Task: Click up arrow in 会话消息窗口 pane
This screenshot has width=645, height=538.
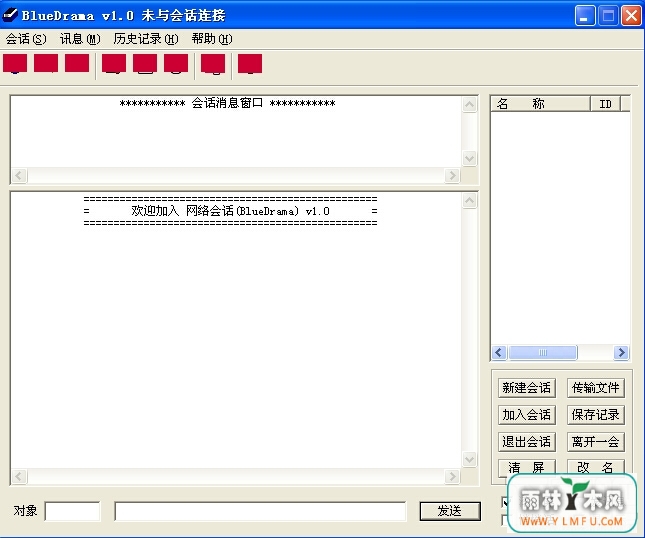Action: pos(469,104)
